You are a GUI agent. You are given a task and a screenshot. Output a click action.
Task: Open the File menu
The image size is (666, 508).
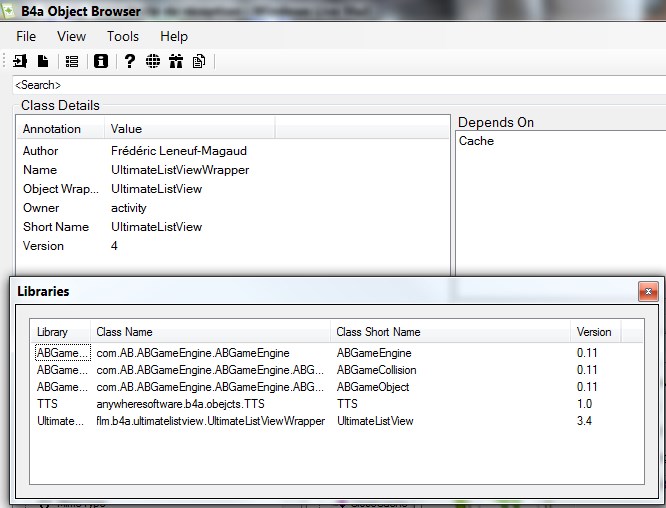26,37
